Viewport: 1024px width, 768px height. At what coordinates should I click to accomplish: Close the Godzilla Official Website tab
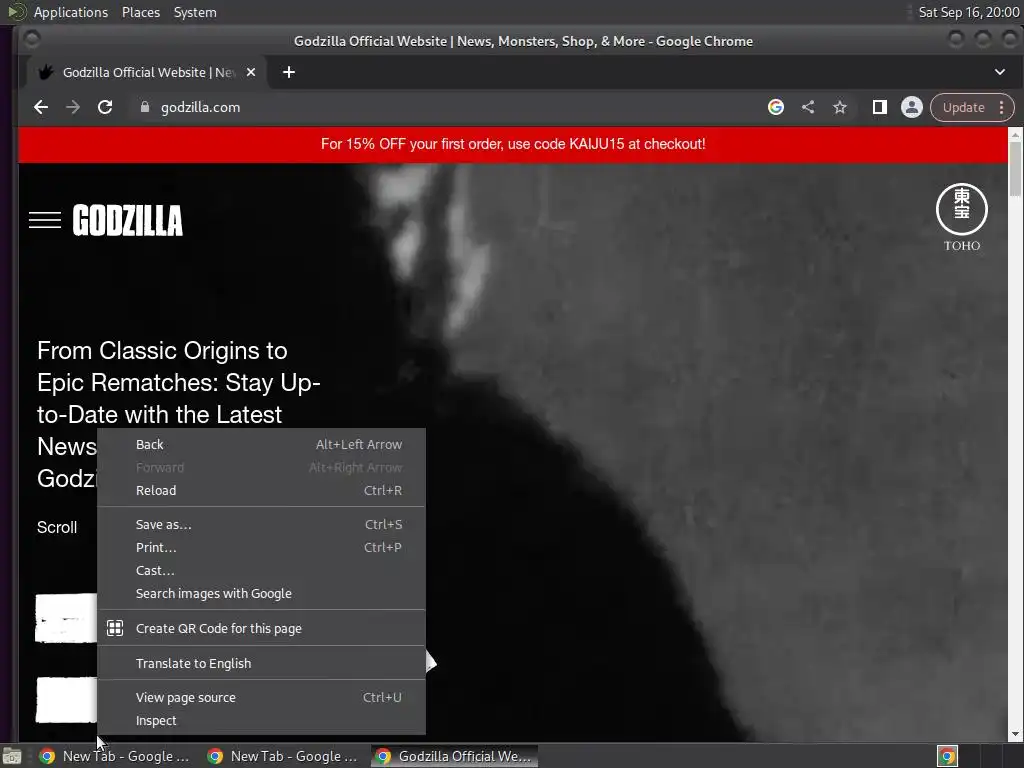(x=251, y=72)
